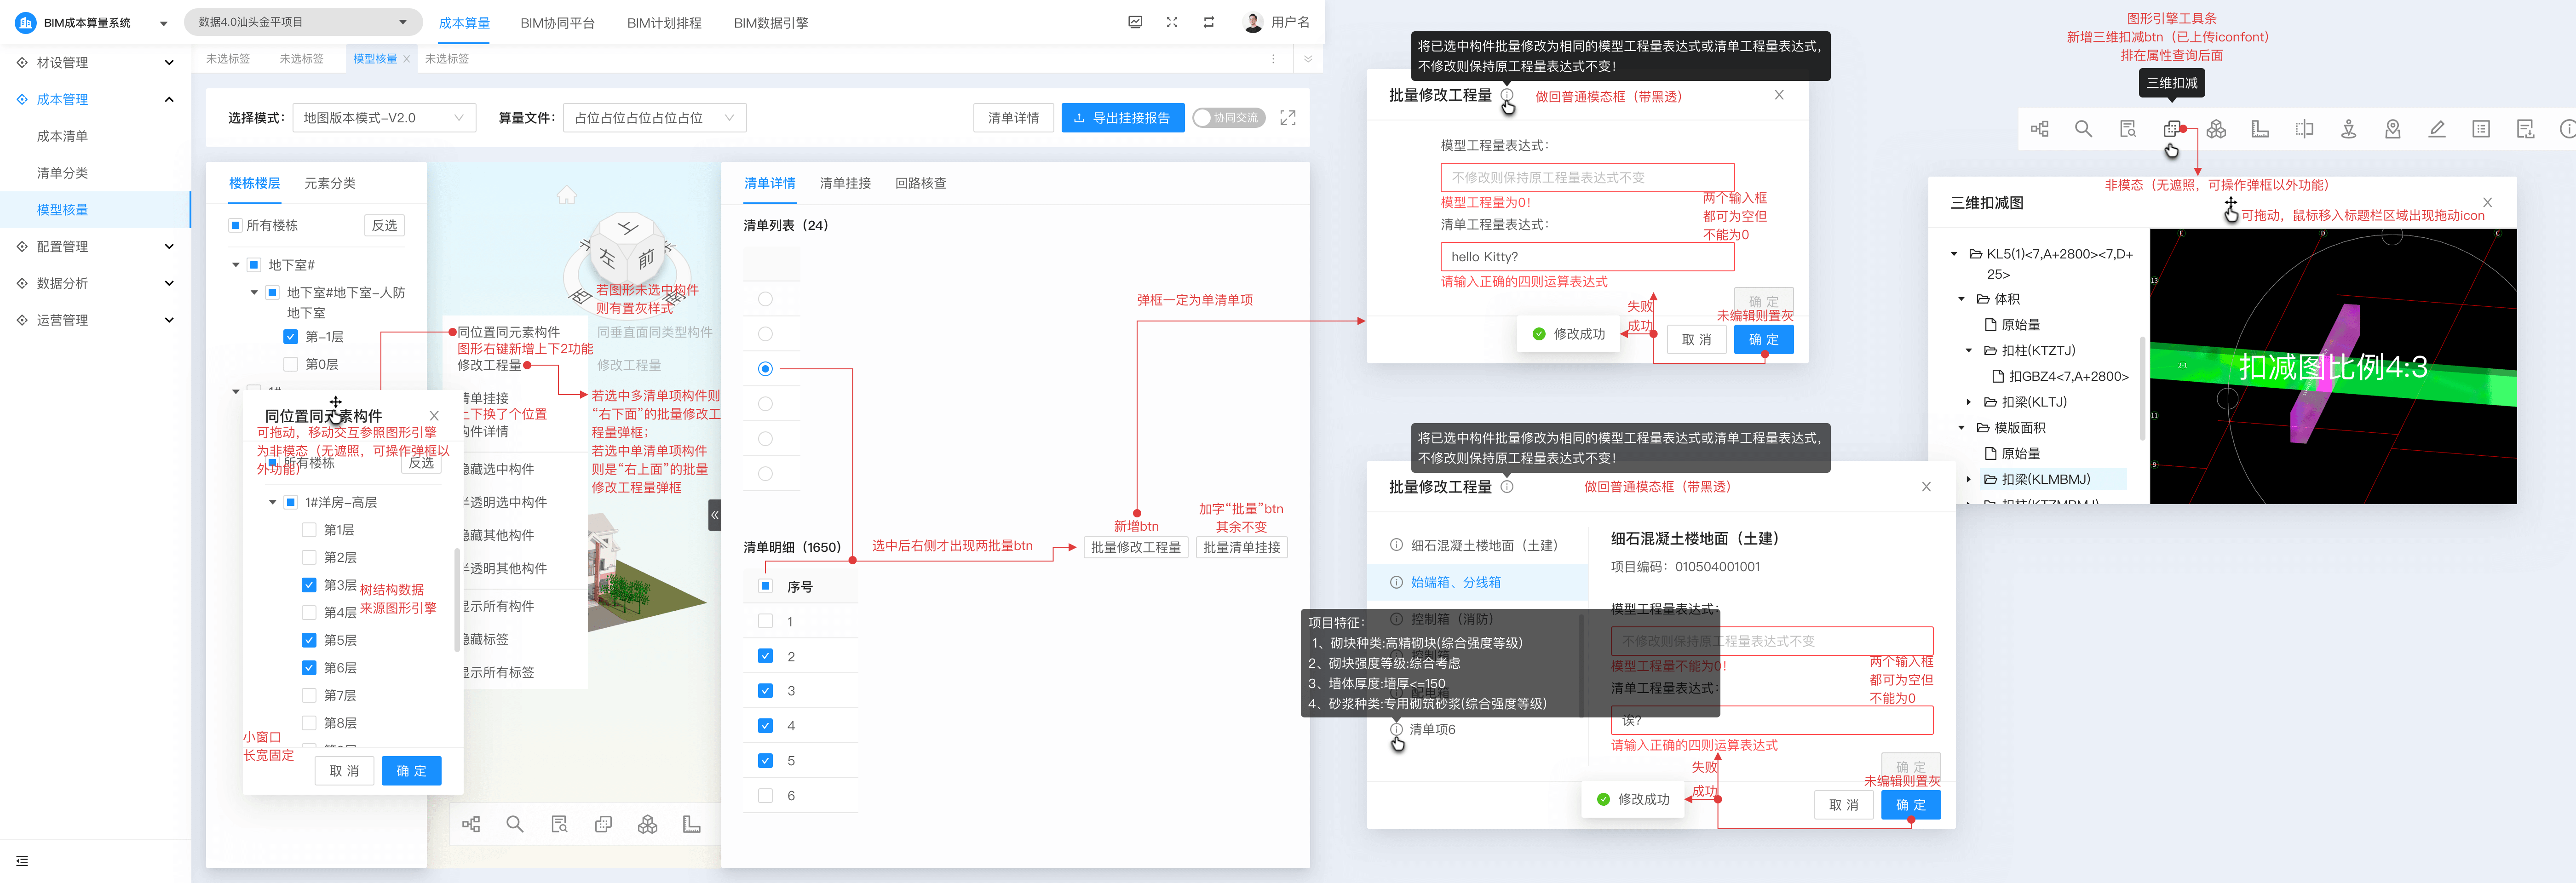This screenshot has width=2576, height=883.
Task: Click the map pin location icon in the toolbar
Action: pyautogui.click(x=2392, y=129)
